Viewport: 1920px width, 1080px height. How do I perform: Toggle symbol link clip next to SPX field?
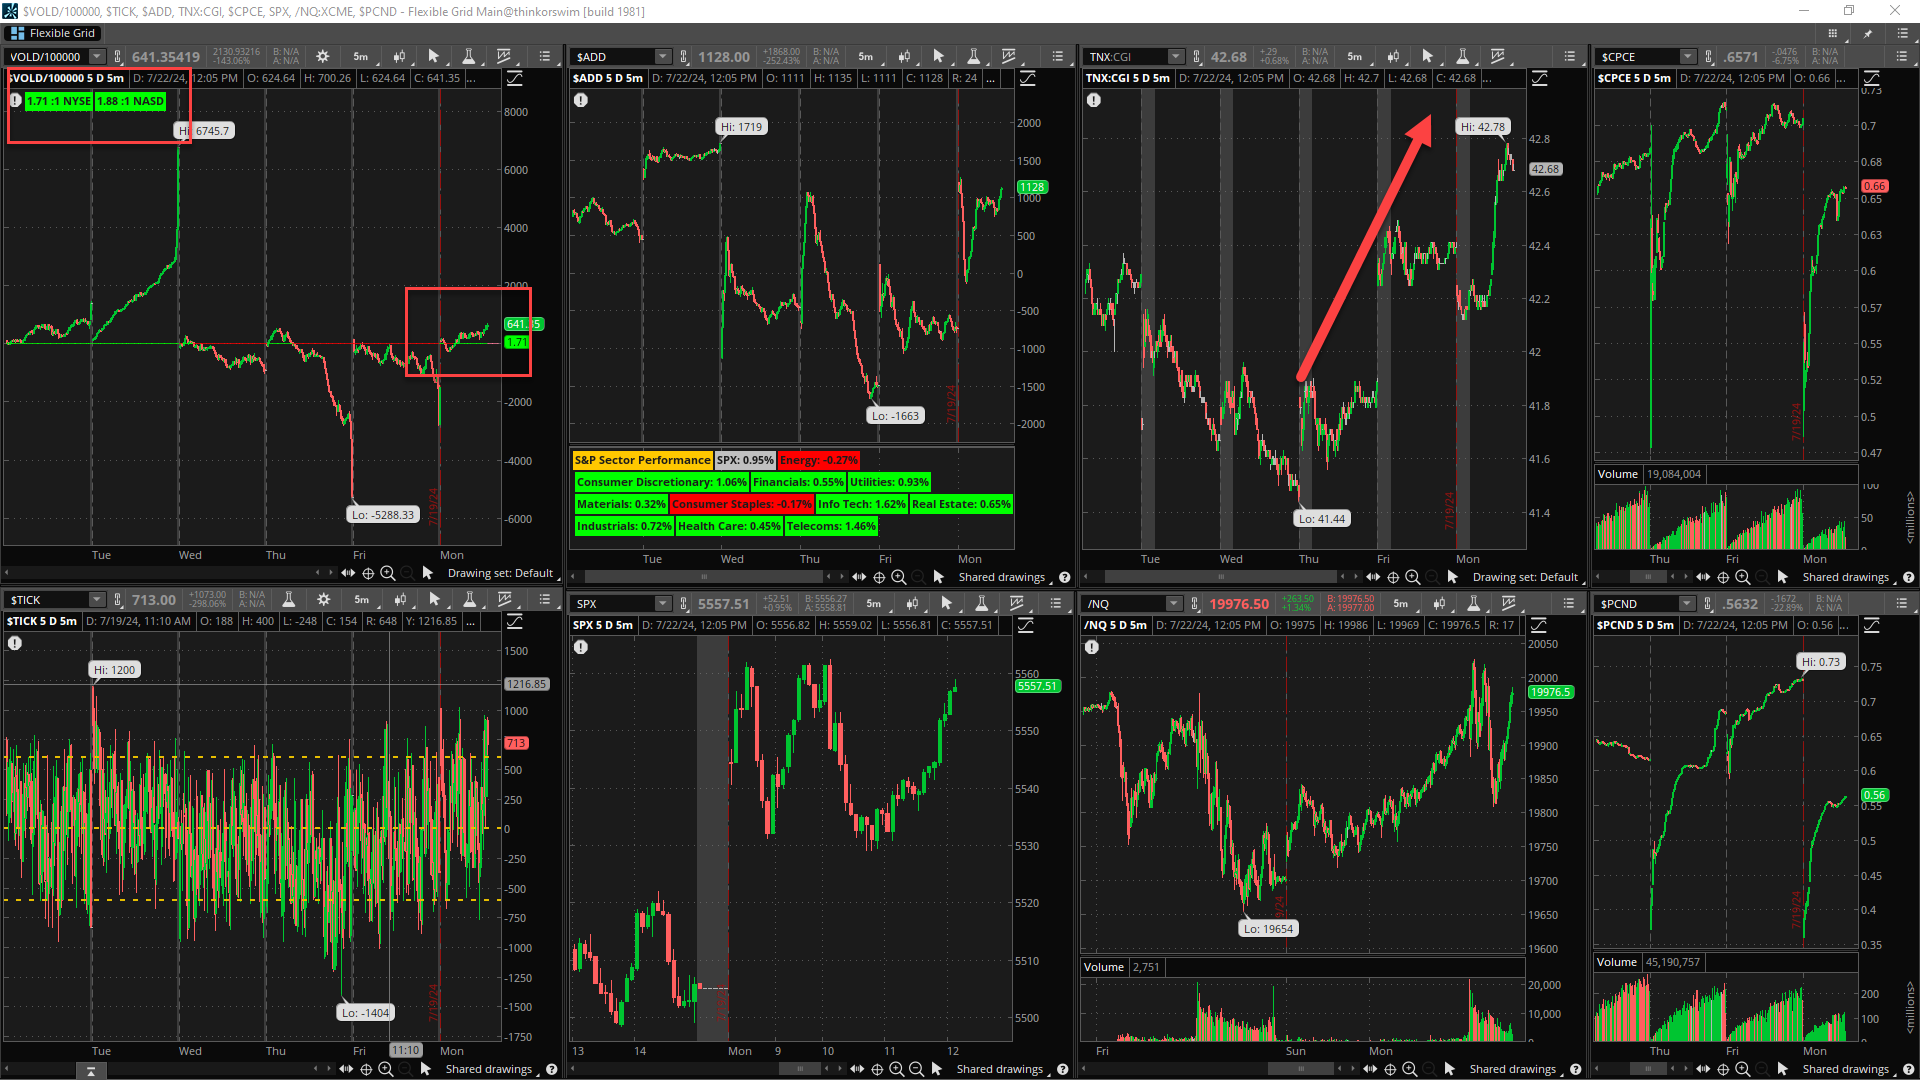684,604
